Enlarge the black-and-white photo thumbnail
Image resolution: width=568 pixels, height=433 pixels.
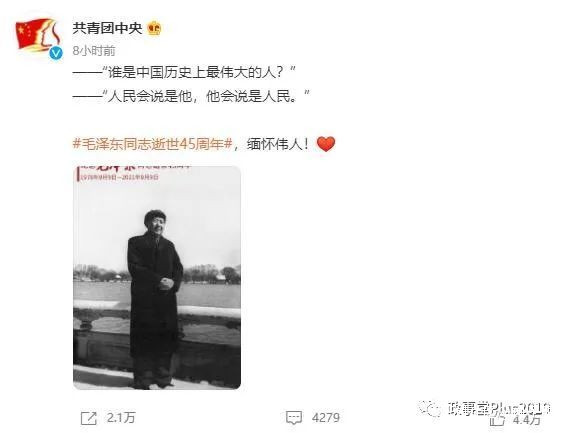click(x=157, y=278)
